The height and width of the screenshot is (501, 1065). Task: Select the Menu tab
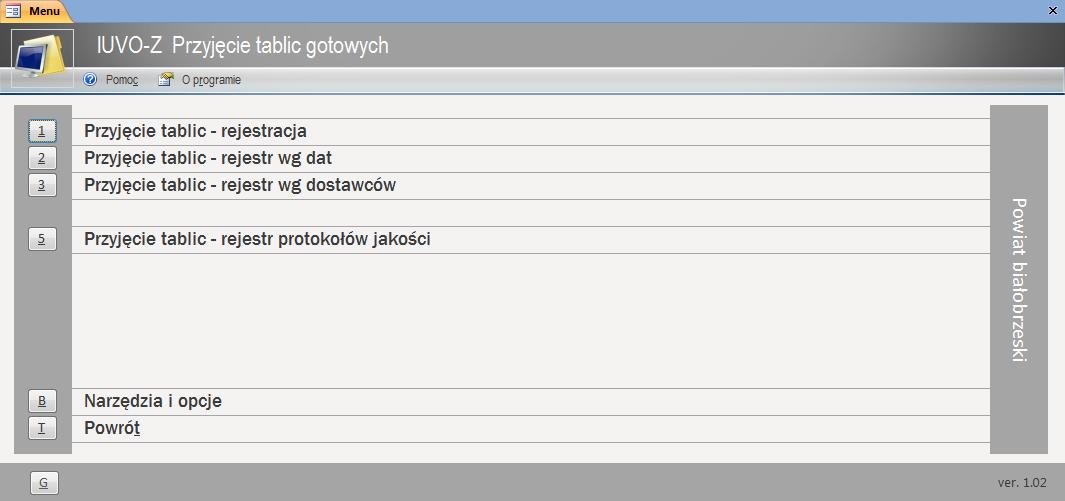(x=43, y=11)
